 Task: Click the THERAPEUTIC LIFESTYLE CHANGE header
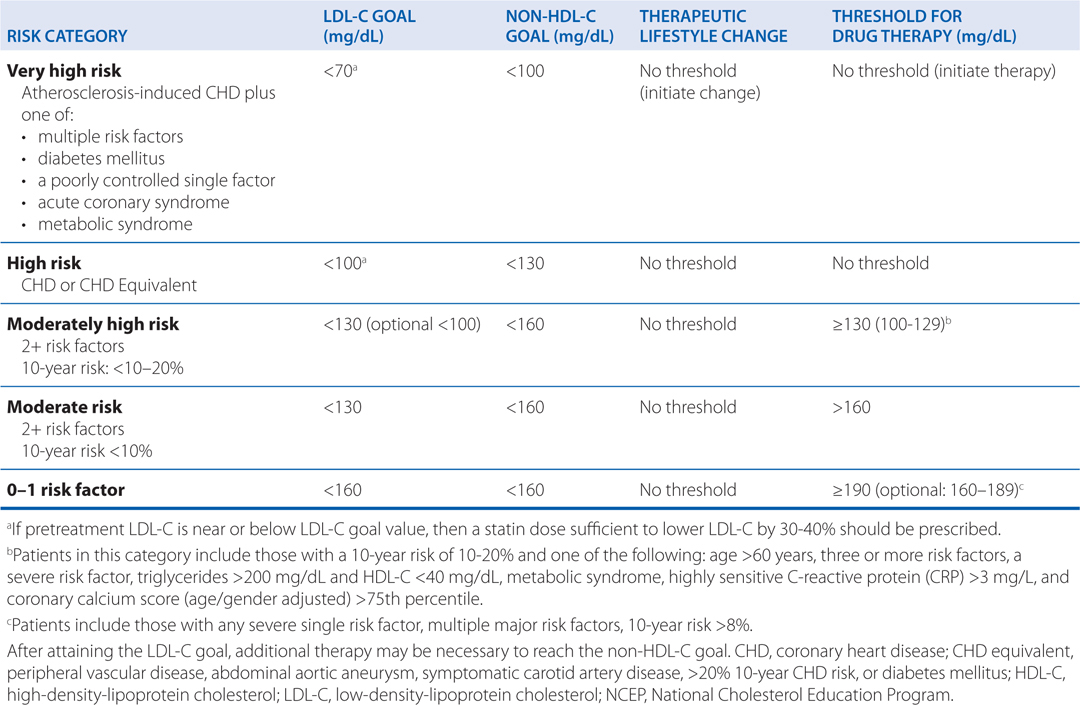[x=713, y=26]
